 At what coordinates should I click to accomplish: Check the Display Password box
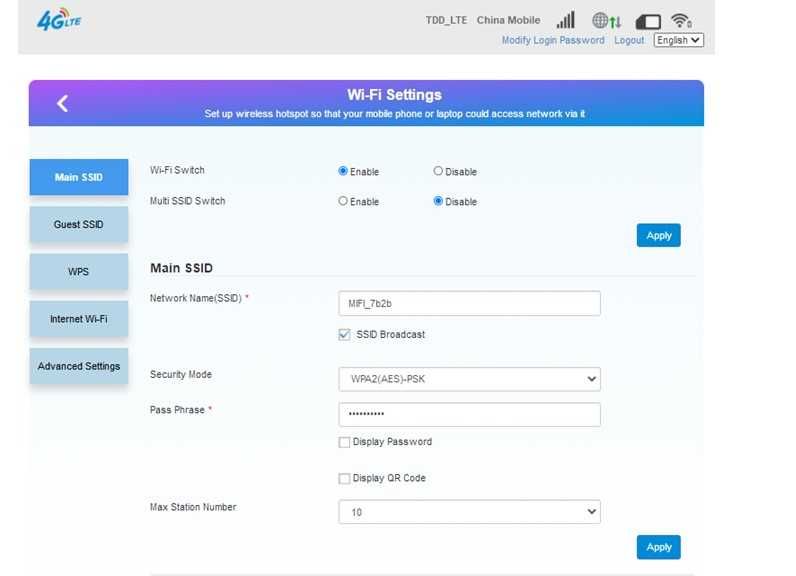(344, 442)
